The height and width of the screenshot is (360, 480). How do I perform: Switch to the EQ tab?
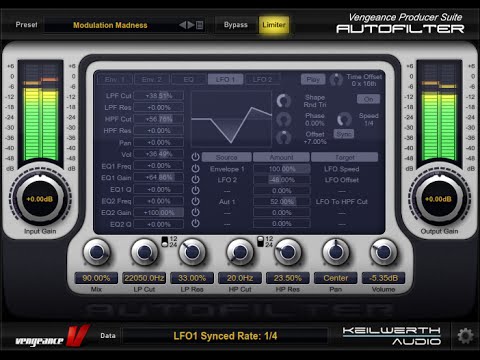(x=189, y=79)
